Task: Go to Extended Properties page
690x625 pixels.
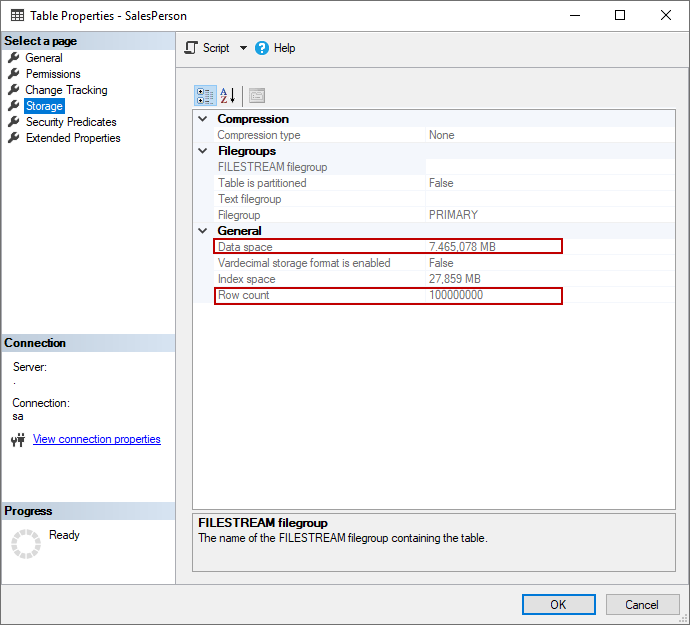Action: pyautogui.click(x=73, y=138)
